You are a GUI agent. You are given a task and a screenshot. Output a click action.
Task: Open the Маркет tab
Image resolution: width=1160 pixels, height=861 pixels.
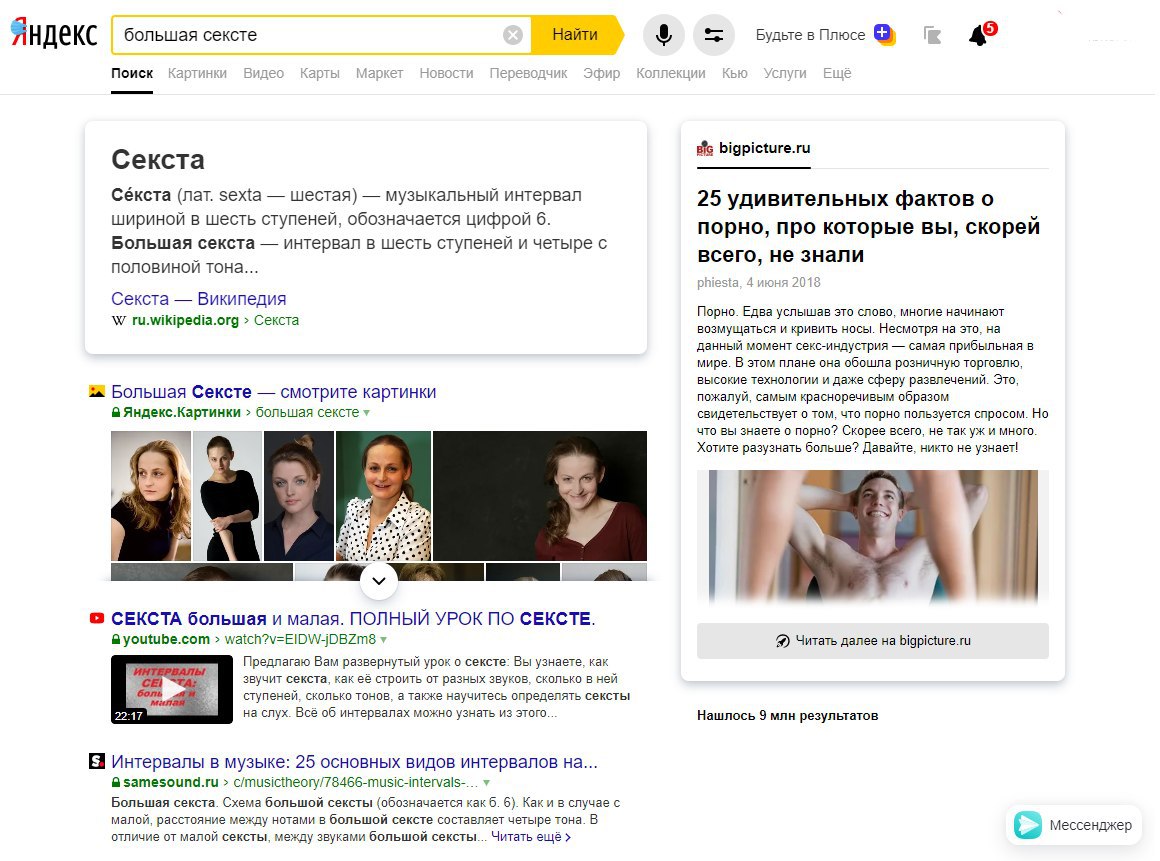(x=380, y=73)
